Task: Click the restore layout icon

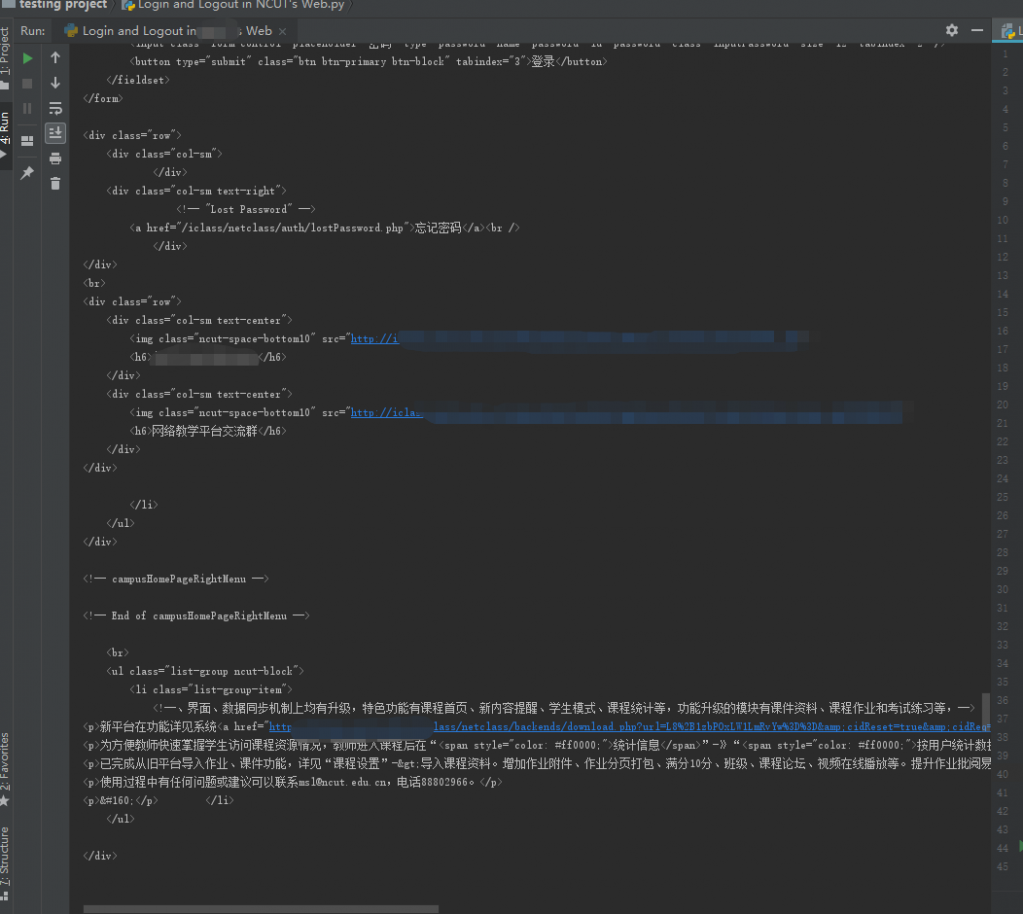Action: (28, 139)
